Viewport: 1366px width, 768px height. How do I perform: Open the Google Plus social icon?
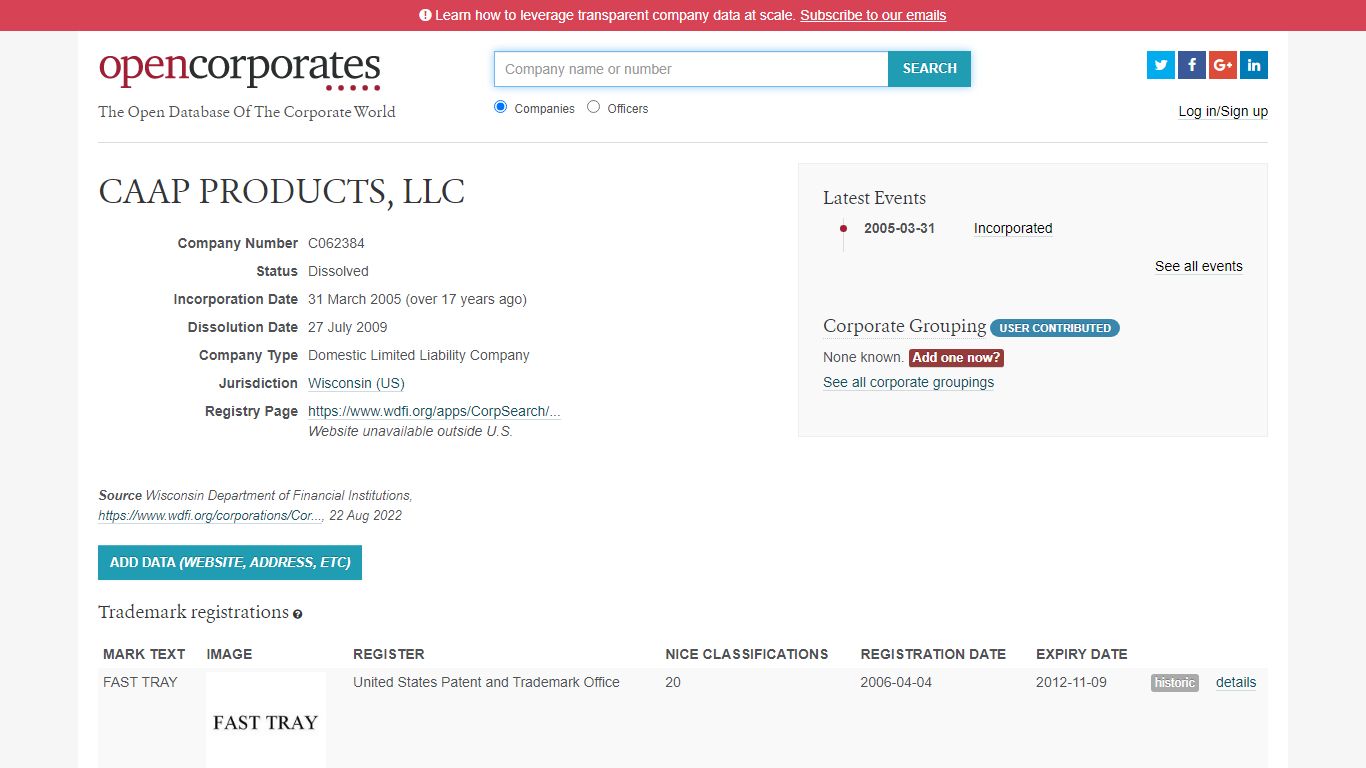(x=1223, y=65)
